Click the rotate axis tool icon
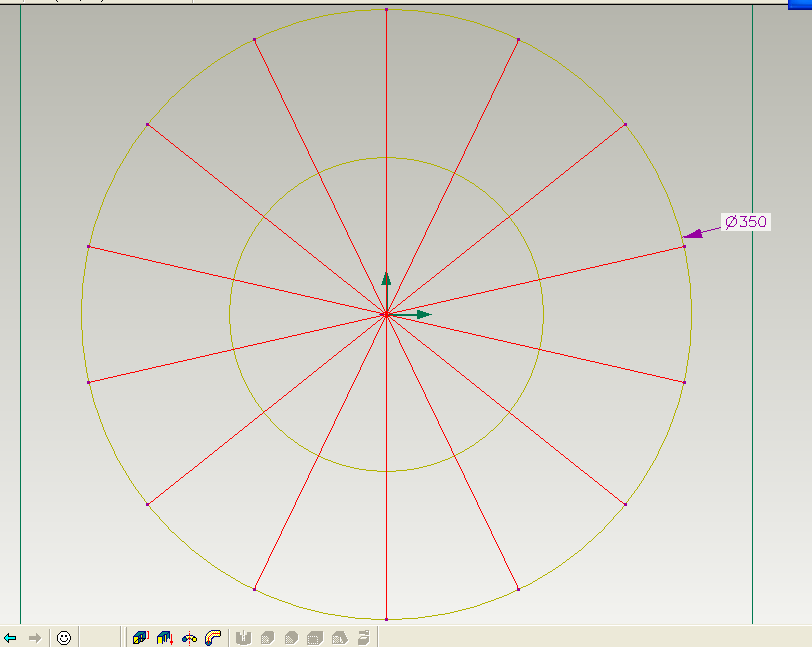The height and width of the screenshot is (647, 812). click(x=190, y=635)
